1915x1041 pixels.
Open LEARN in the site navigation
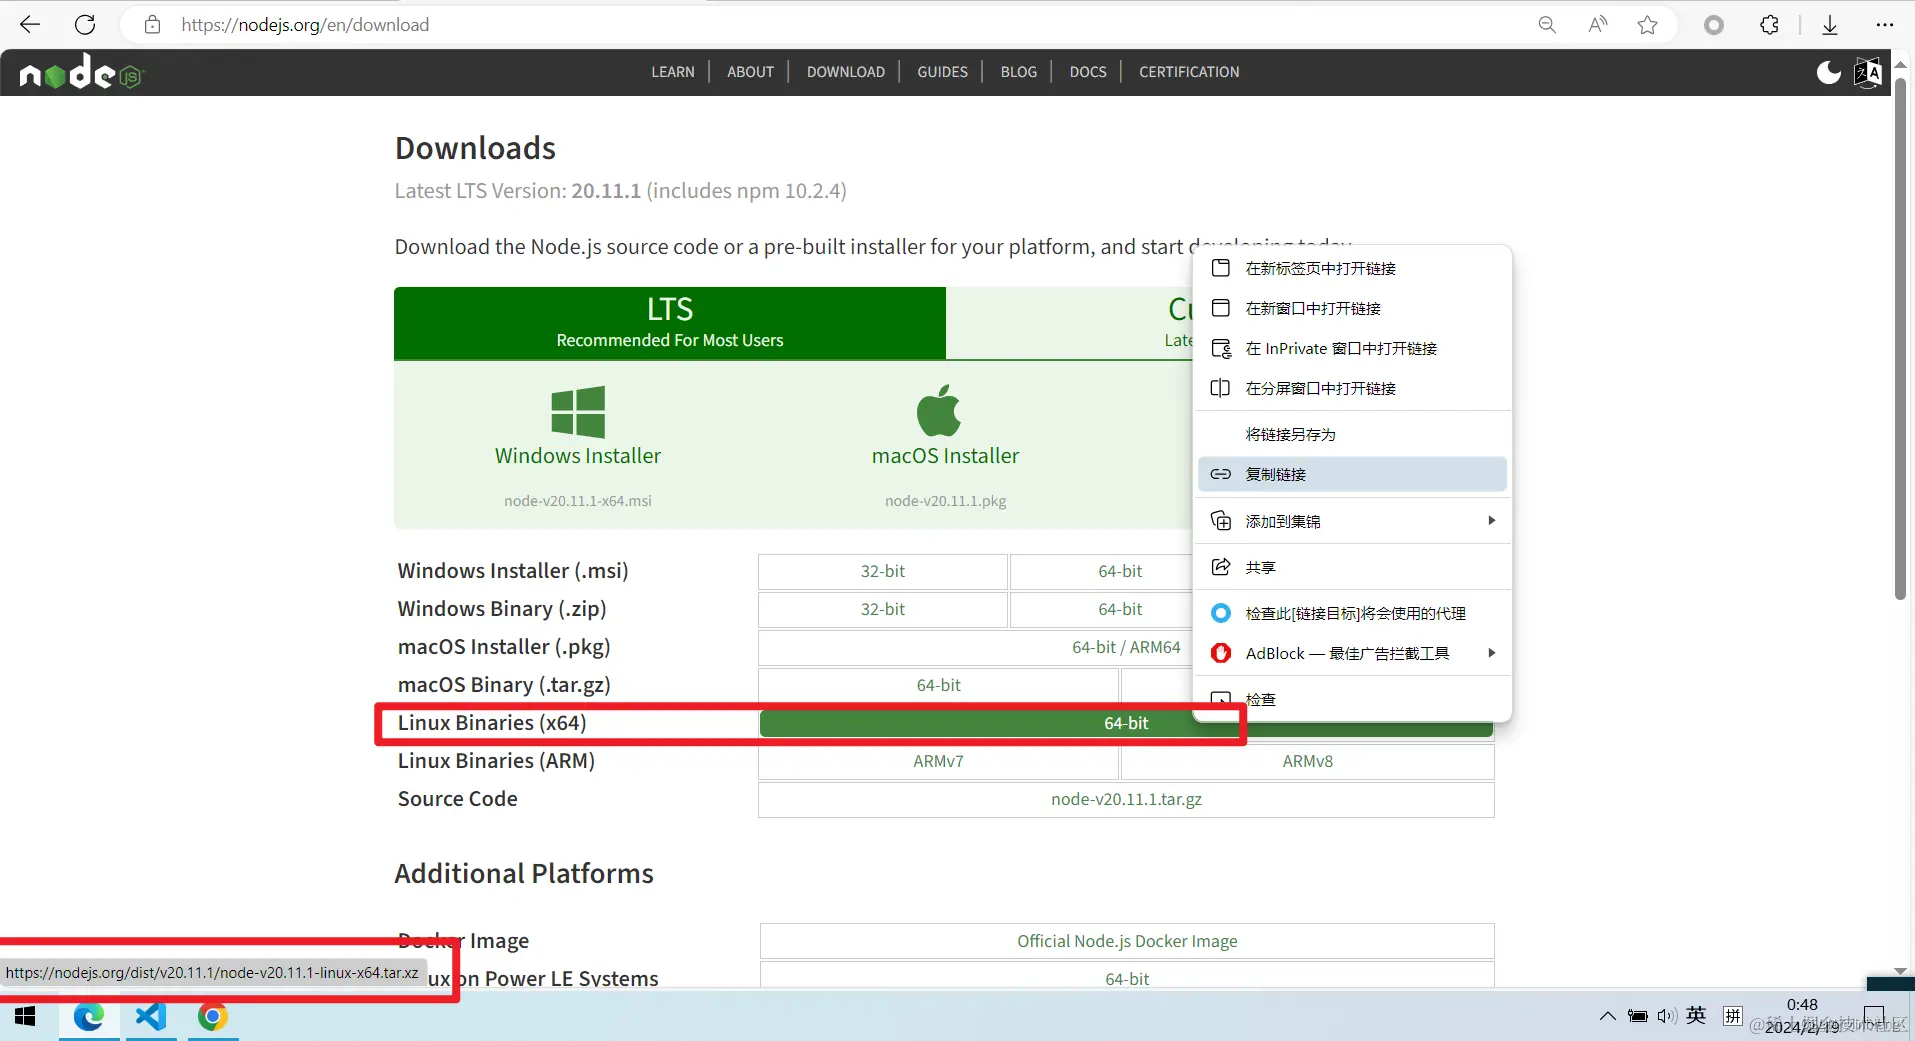coord(673,72)
